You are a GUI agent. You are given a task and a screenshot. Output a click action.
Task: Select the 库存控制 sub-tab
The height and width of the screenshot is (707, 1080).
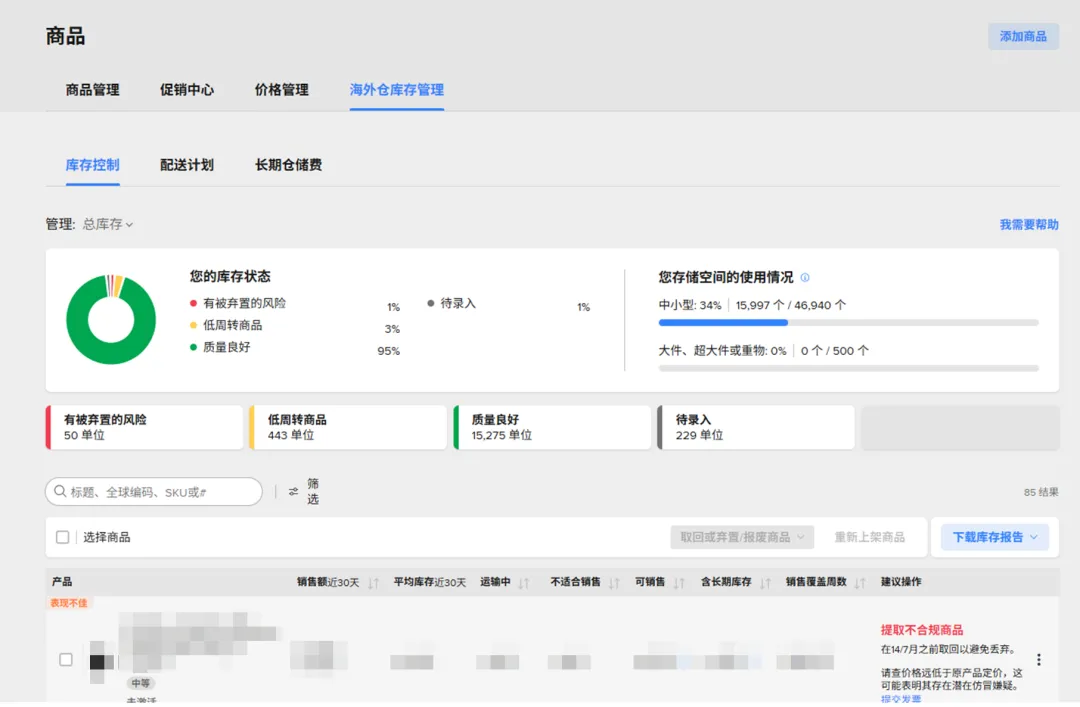coord(92,165)
